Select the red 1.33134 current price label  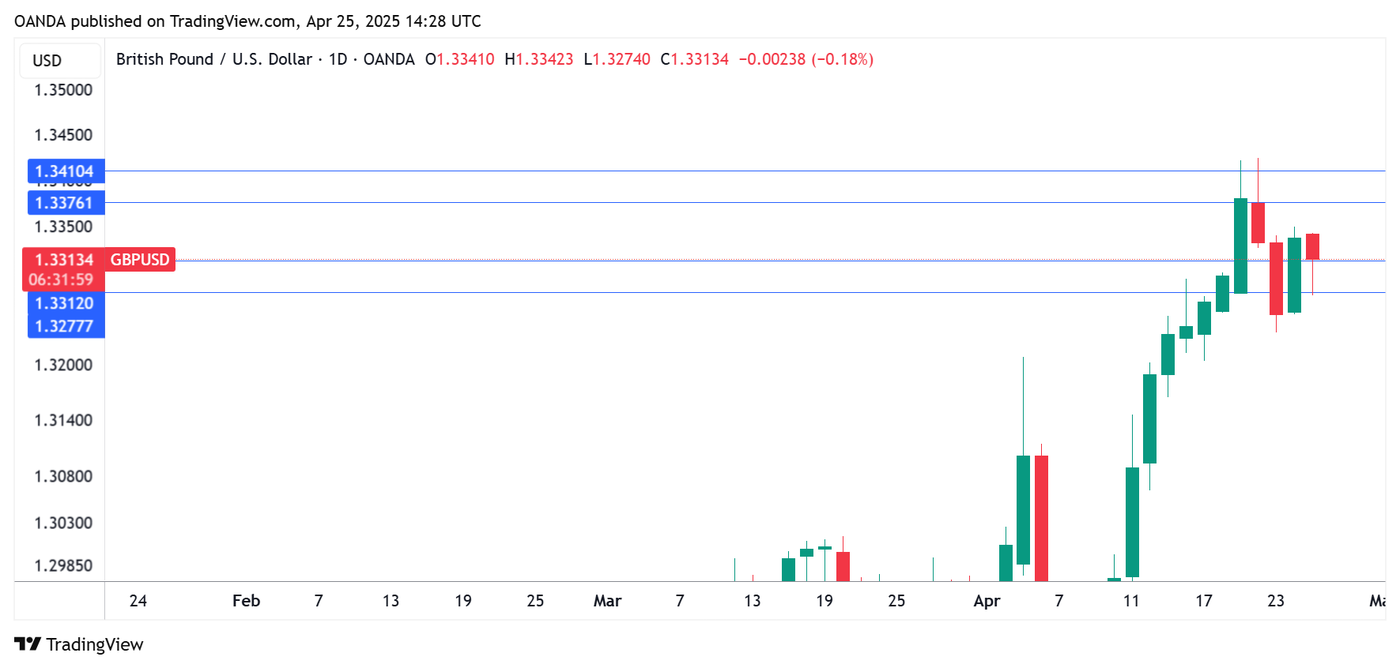tap(64, 260)
